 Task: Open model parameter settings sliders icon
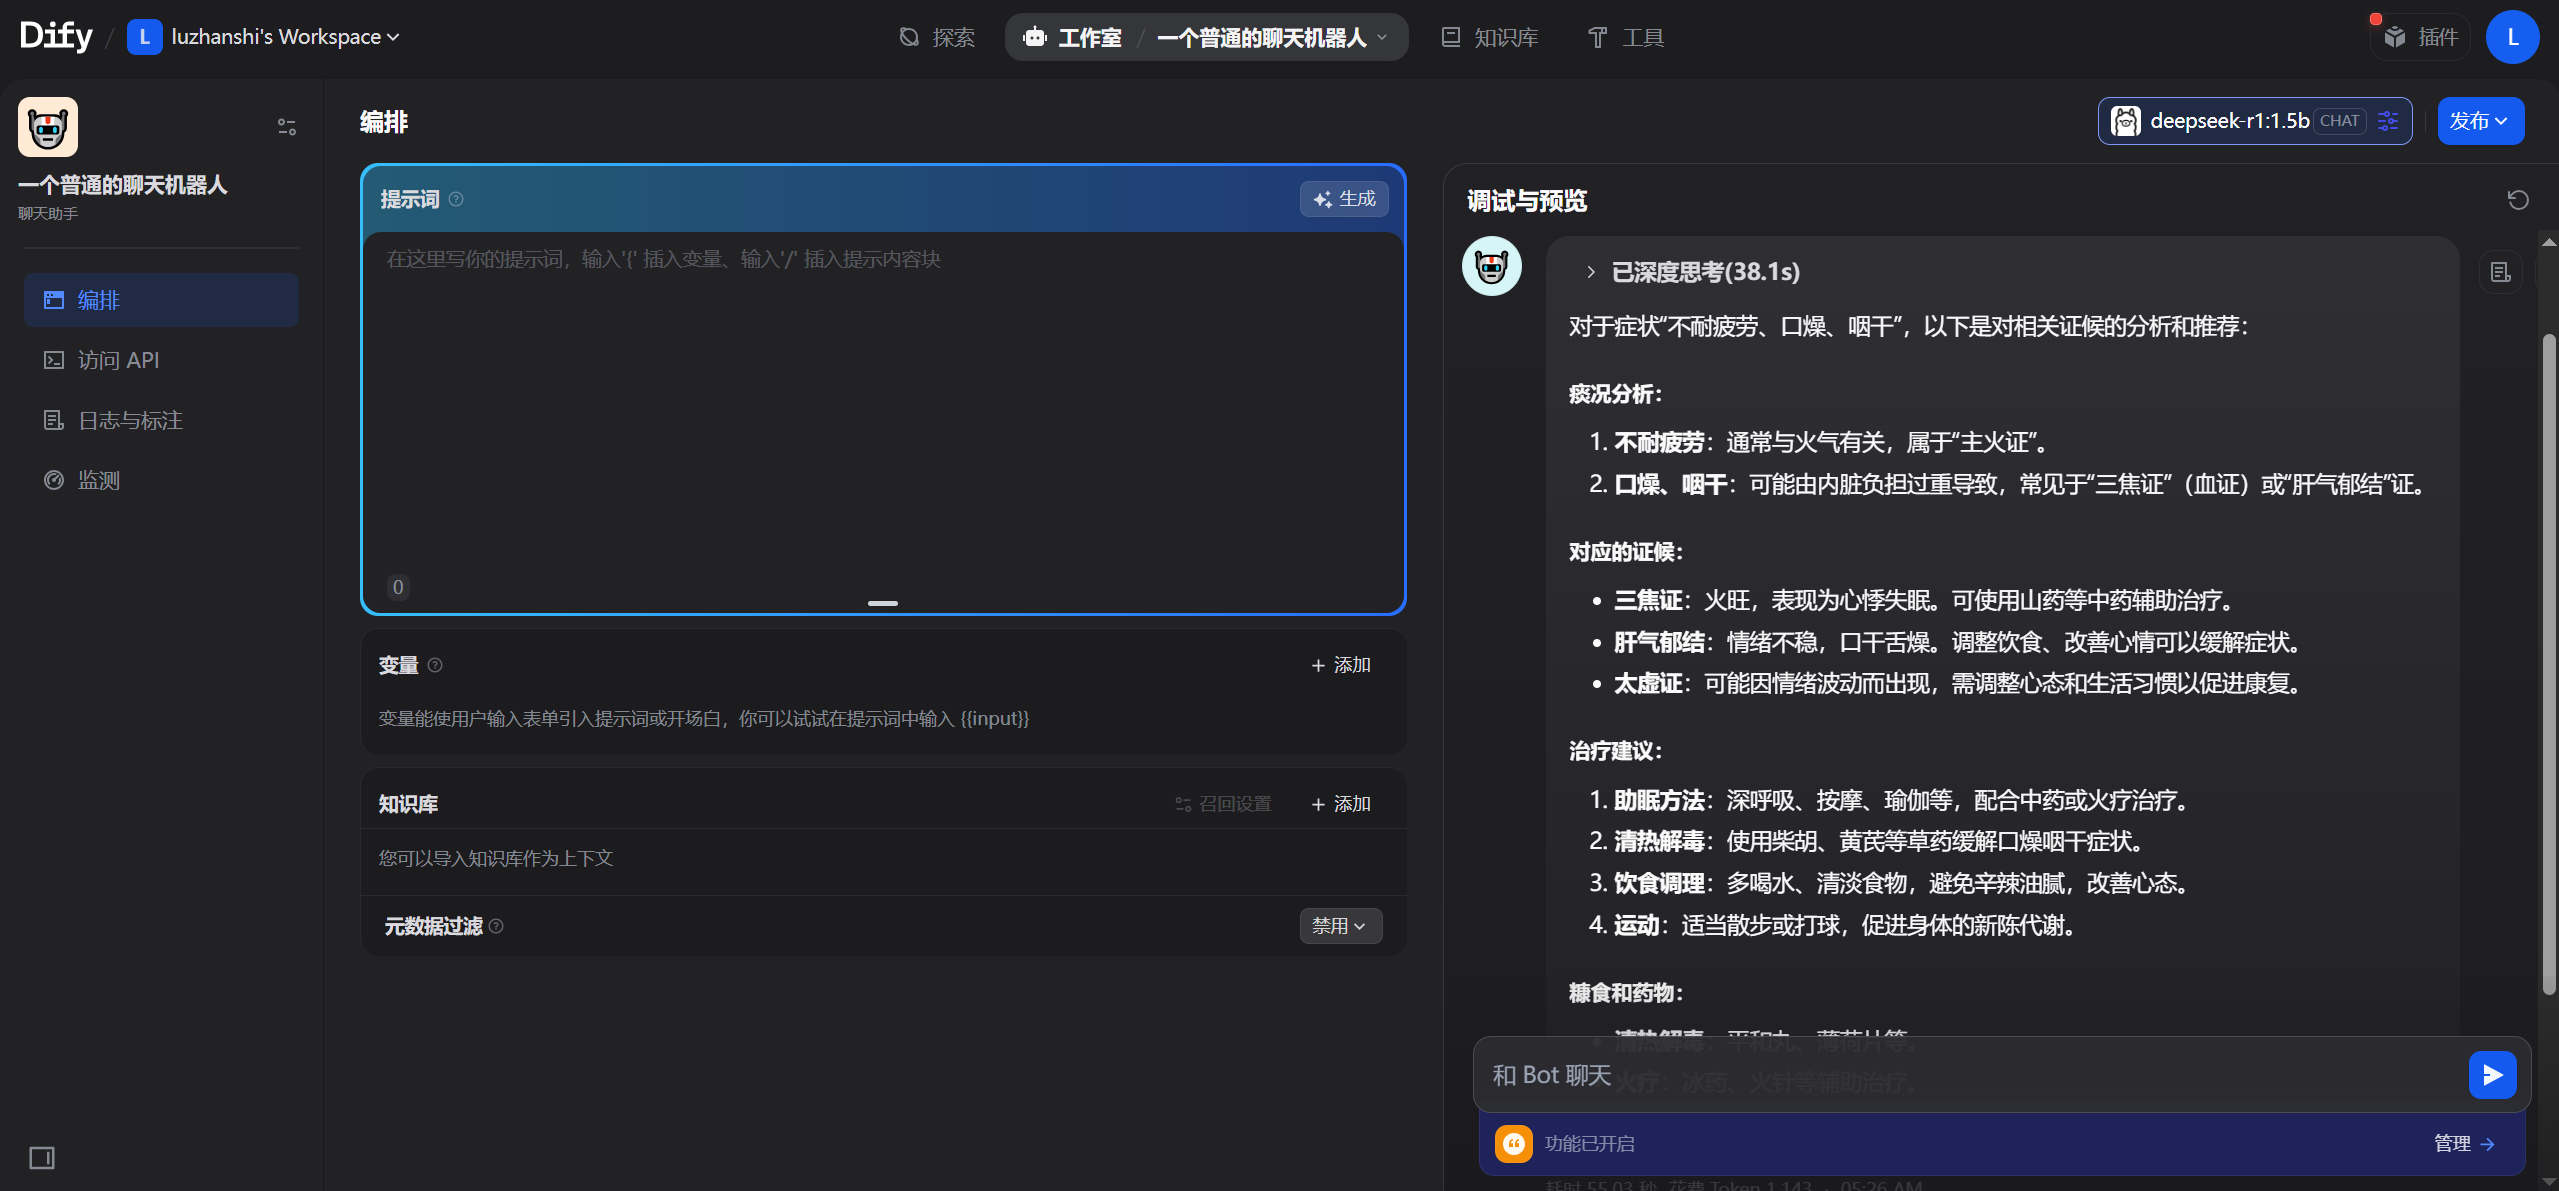click(x=2388, y=121)
